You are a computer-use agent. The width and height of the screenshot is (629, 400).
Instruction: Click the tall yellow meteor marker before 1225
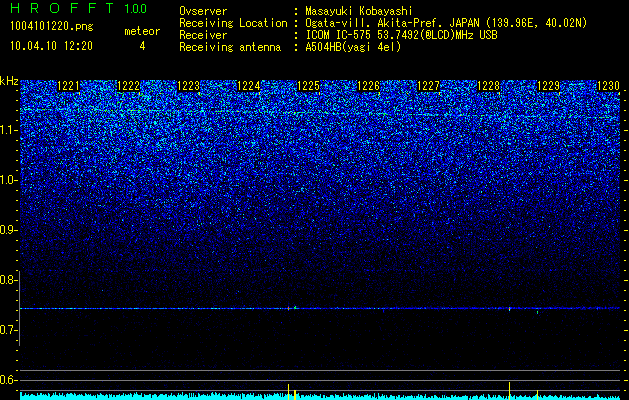click(288, 392)
